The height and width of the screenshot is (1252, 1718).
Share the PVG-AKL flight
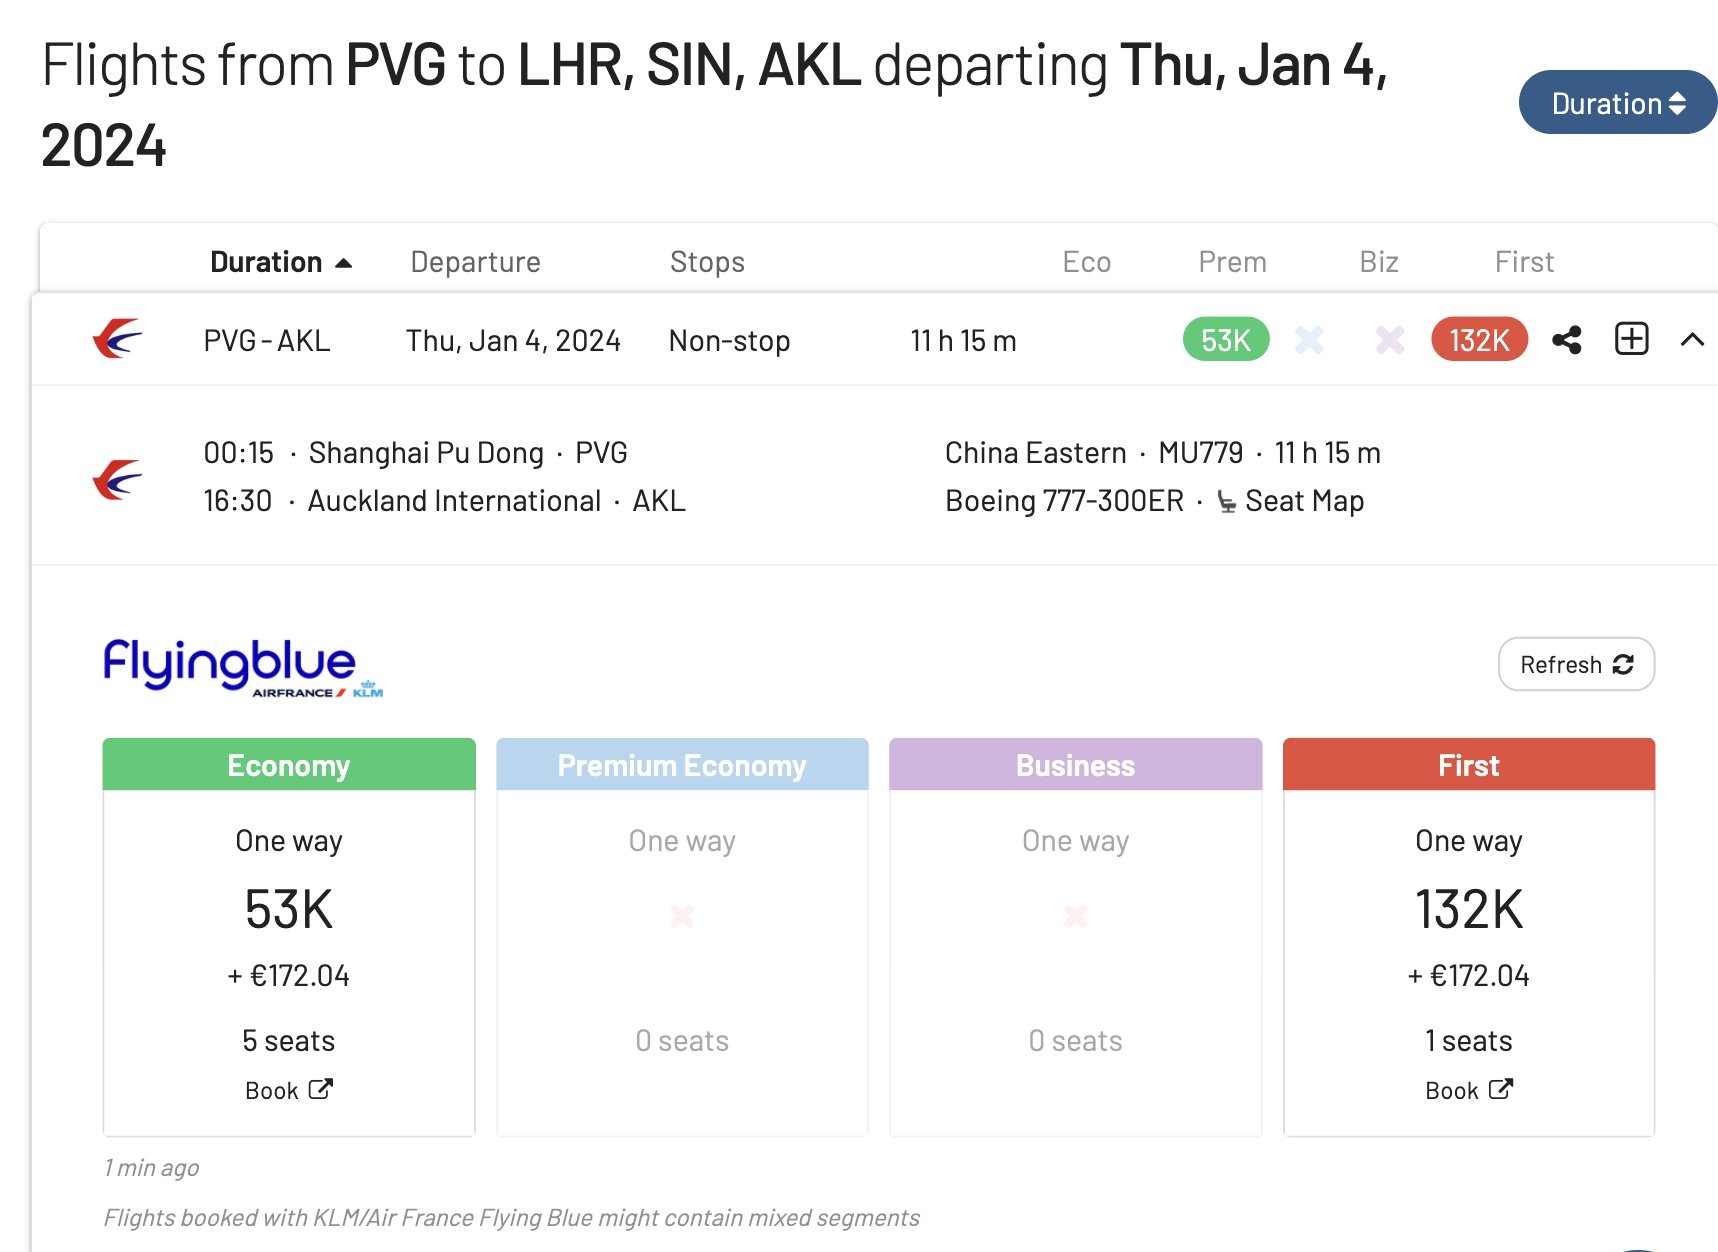point(1567,340)
